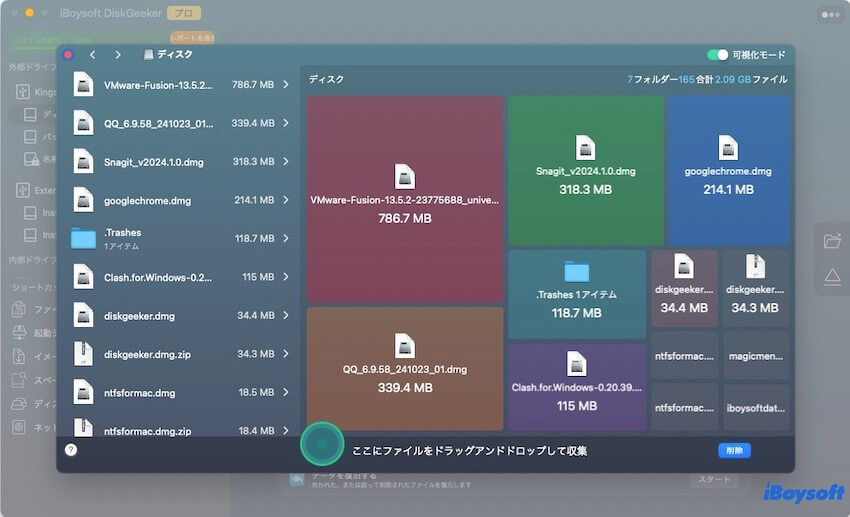Click the プロ badge in title bar
Viewport: 850px width, 517px height.
(183, 13)
